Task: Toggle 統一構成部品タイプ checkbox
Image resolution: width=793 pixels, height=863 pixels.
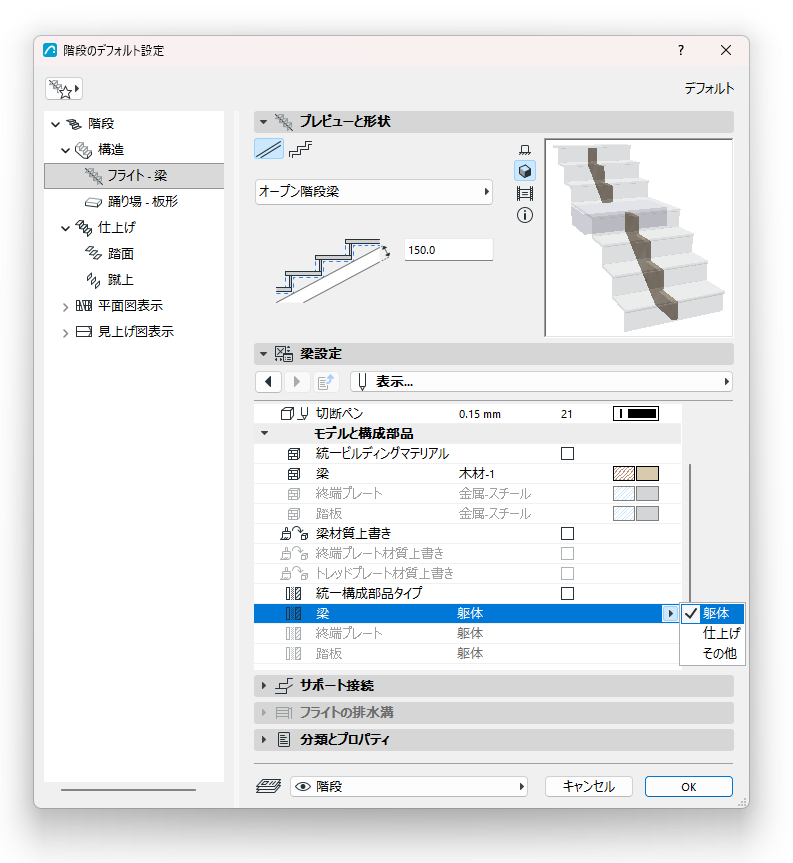Action: (567, 593)
